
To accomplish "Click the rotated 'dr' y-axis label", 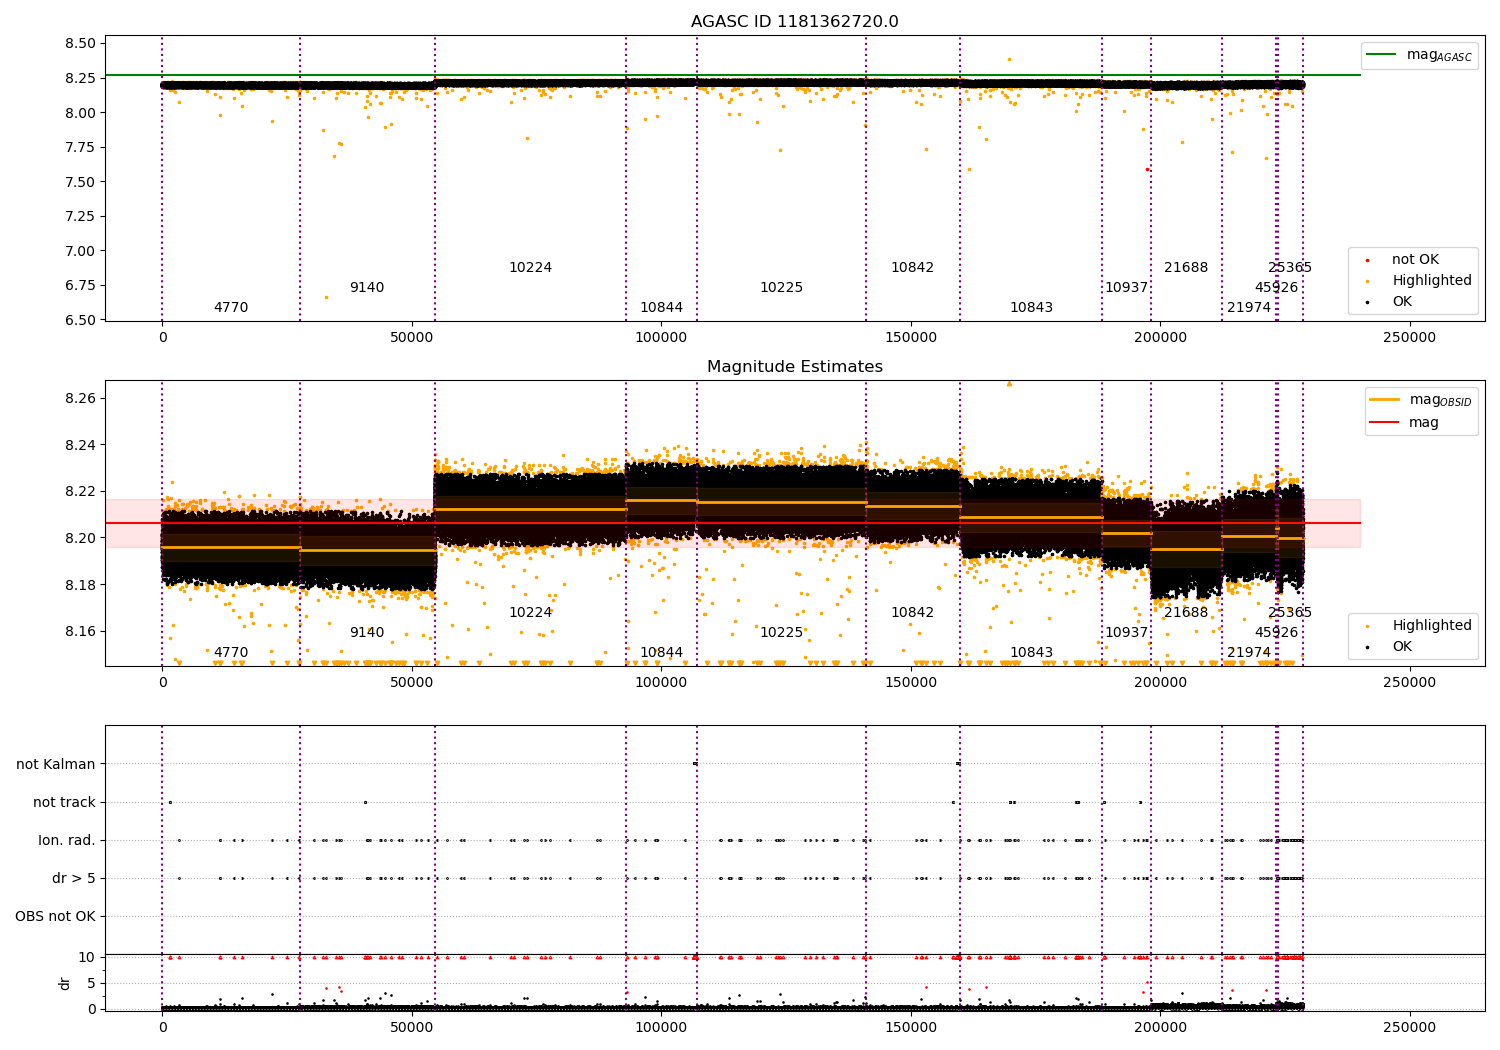I will [x=65, y=983].
